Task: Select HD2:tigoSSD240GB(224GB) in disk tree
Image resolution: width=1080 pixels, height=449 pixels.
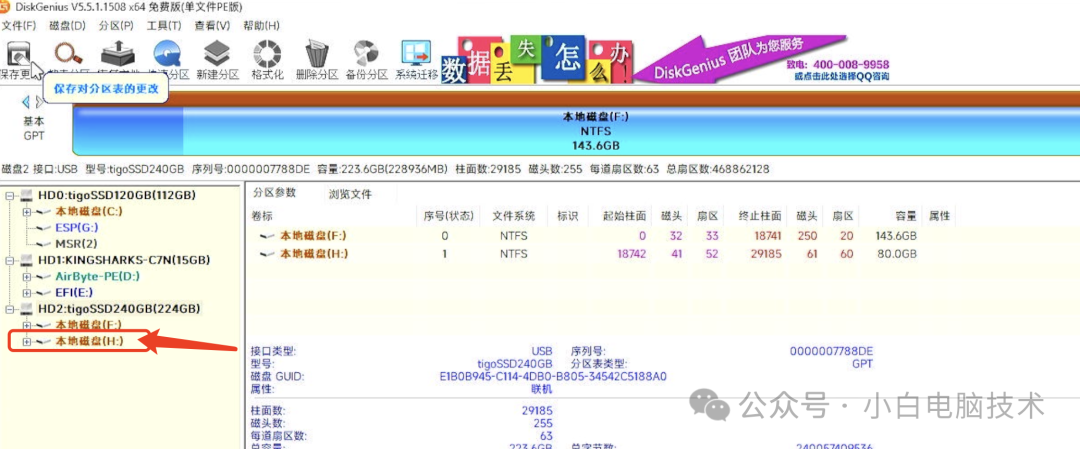Action: (117, 308)
